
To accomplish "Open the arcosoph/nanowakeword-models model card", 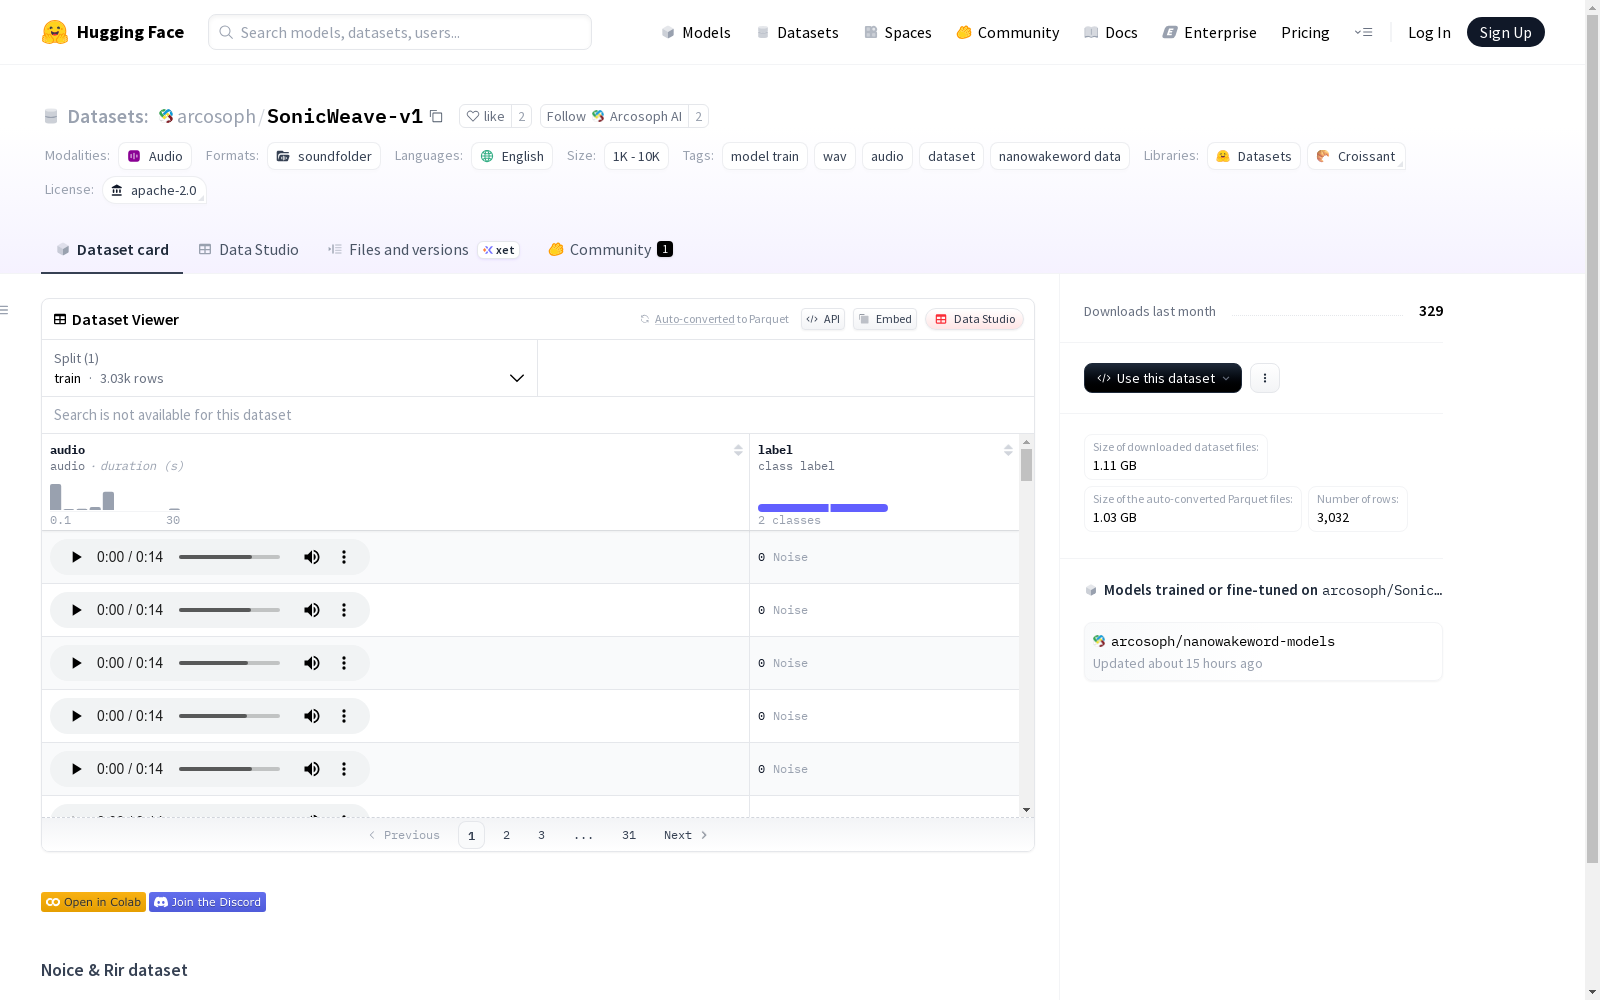I will click(x=1263, y=651).
